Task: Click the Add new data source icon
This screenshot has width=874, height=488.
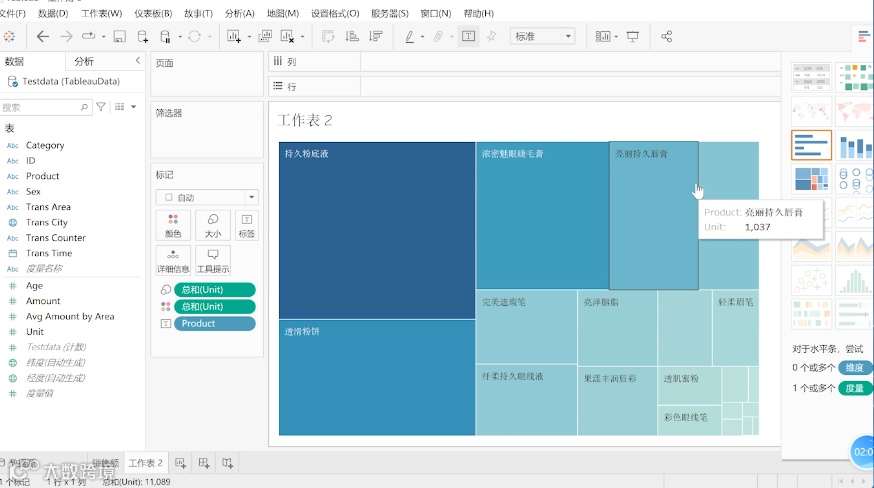Action: tap(143, 37)
